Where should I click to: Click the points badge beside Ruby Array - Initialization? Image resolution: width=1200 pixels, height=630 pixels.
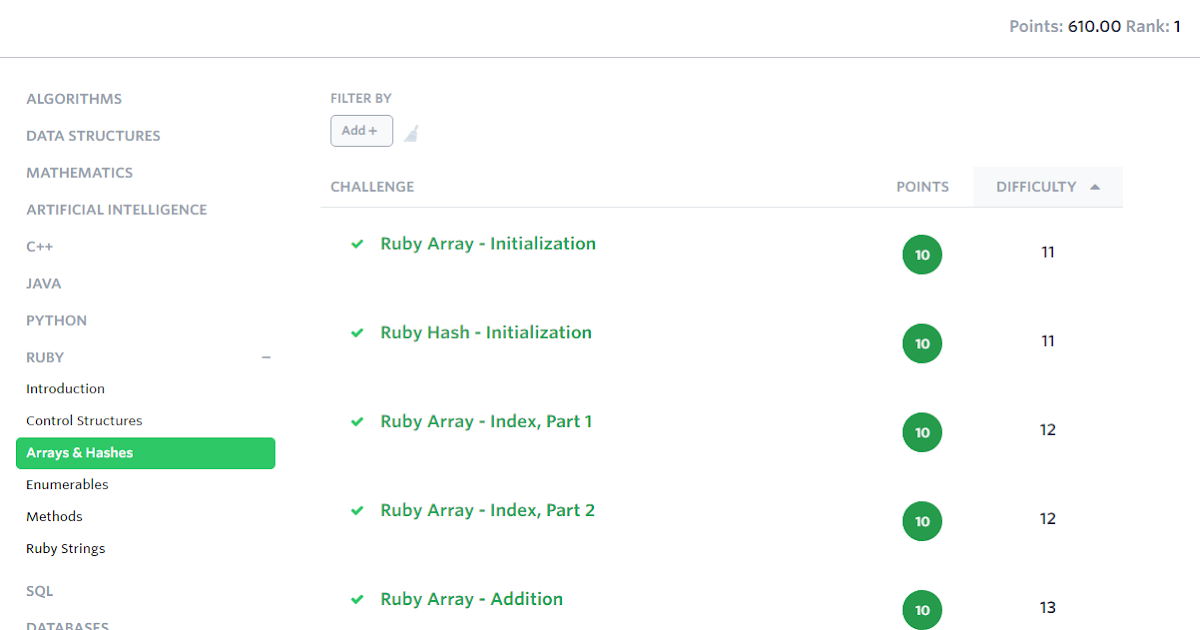click(921, 254)
